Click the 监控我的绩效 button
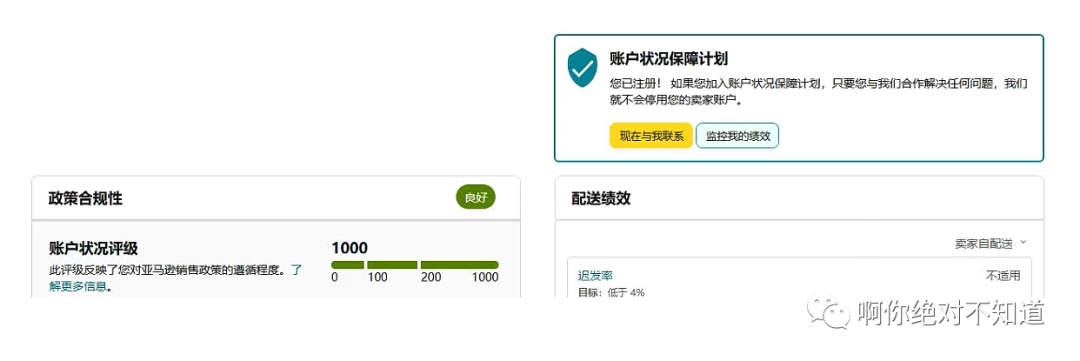Viewport: 1080px width, 361px height. tap(737, 136)
